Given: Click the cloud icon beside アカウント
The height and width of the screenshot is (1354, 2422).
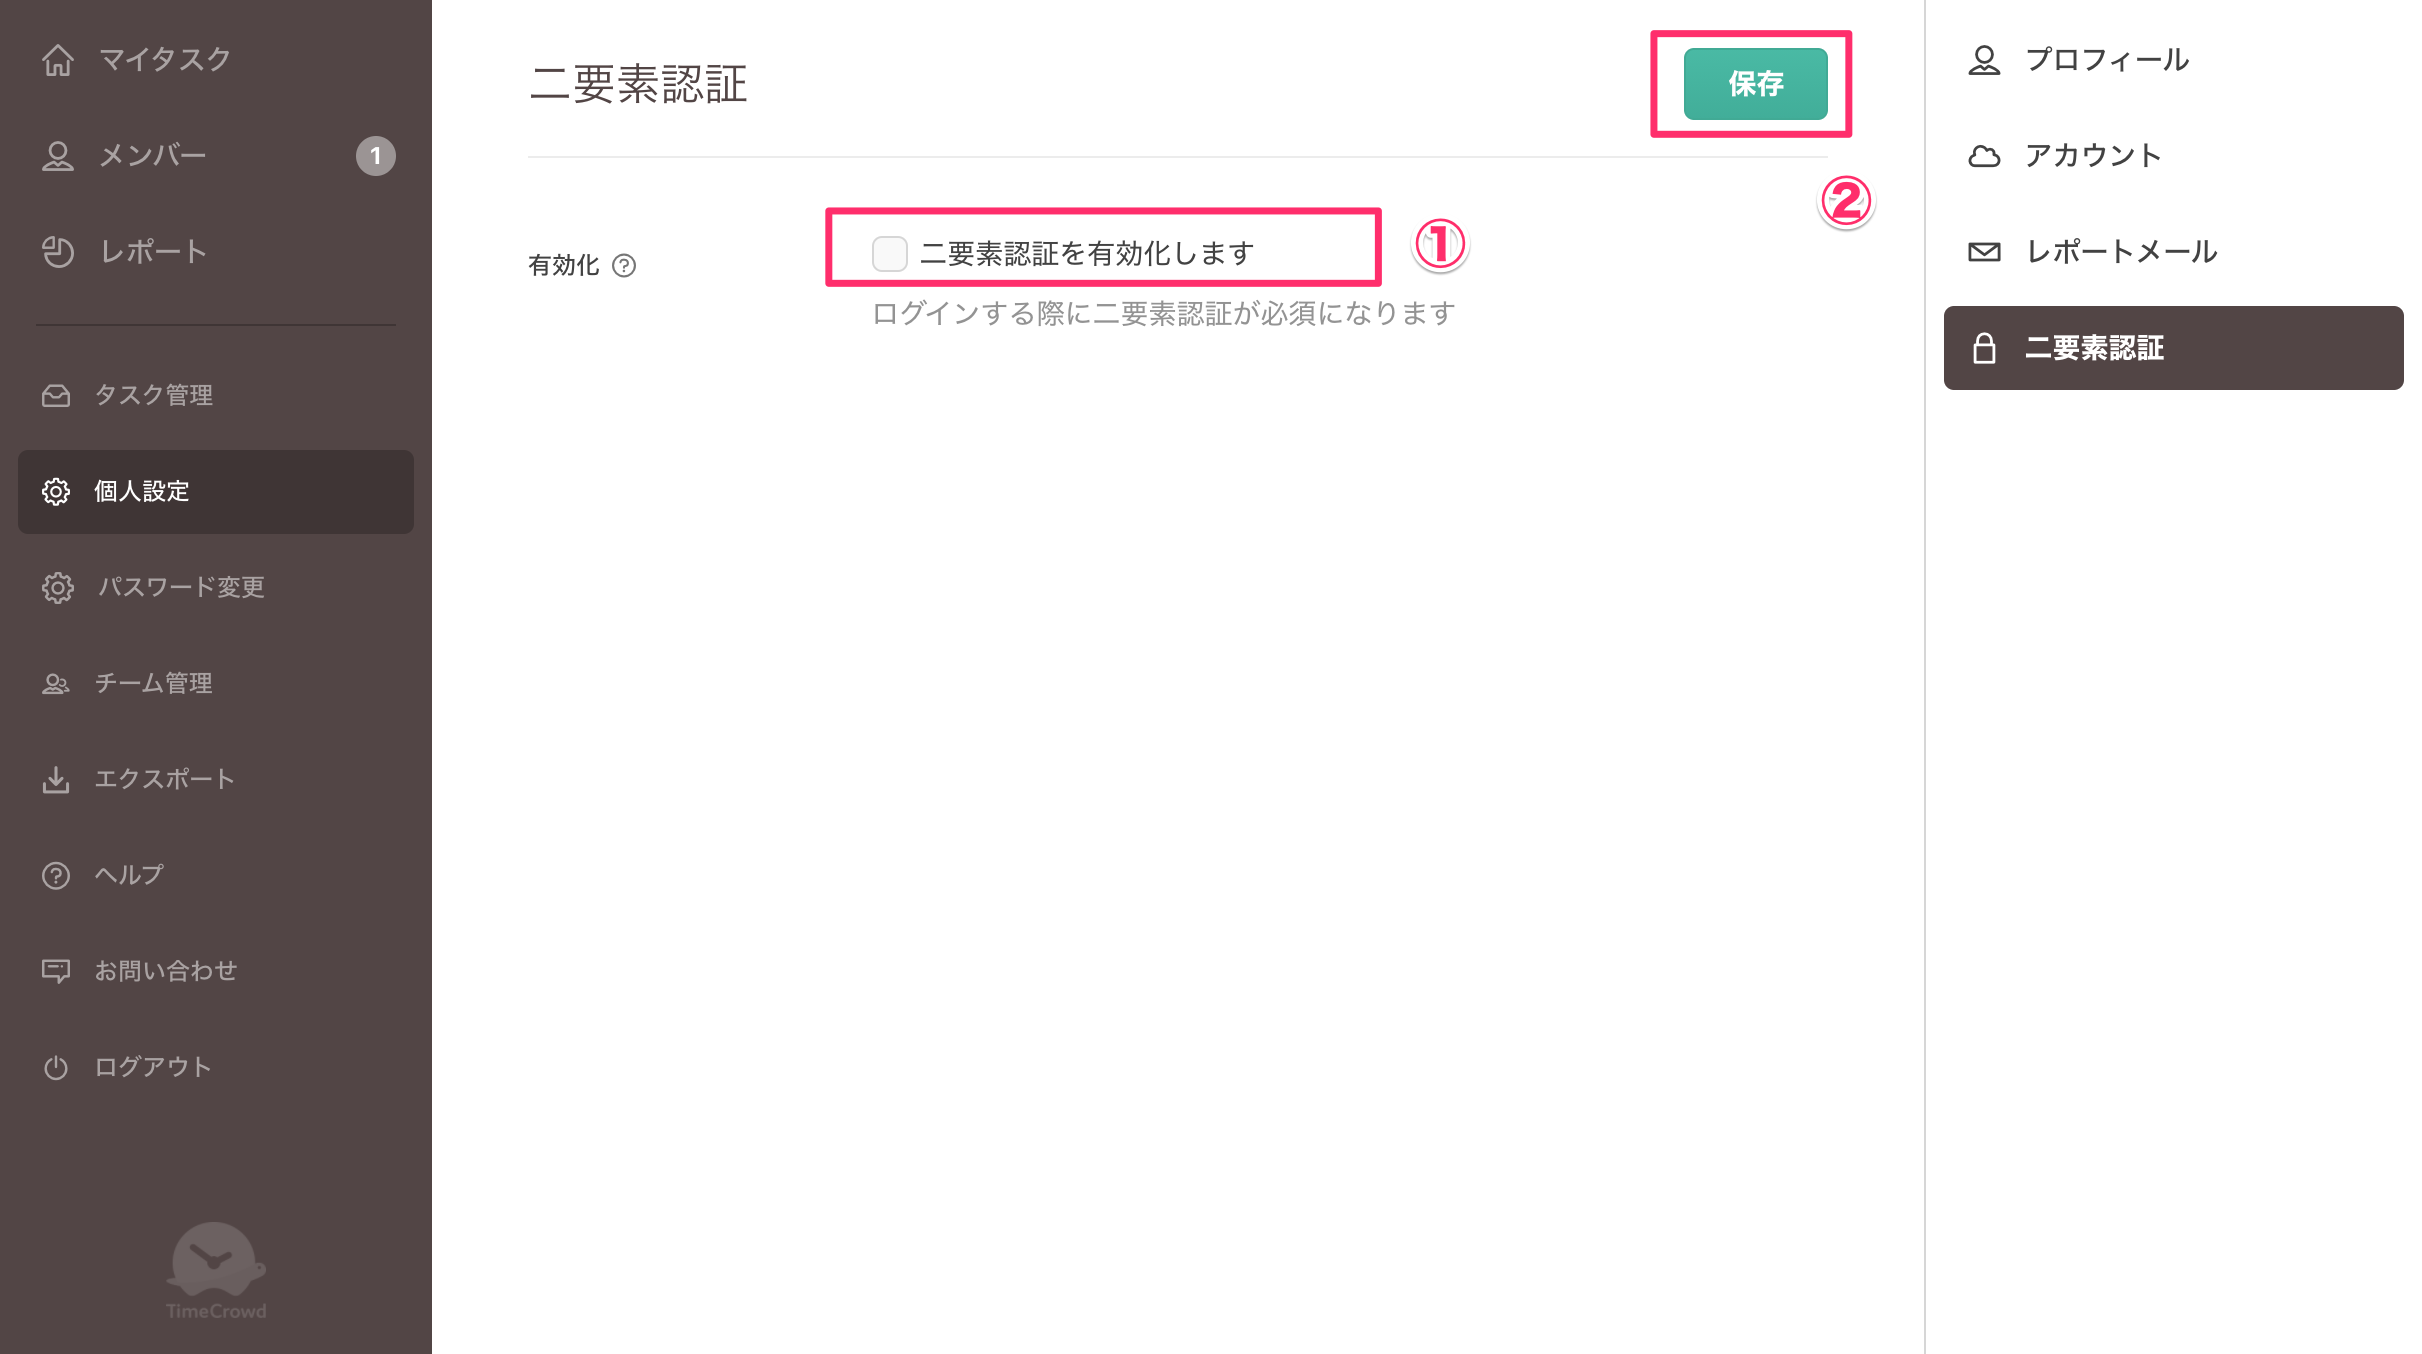Looking at the screenshot, I should pyautogui.click(x=1984, y=156).
